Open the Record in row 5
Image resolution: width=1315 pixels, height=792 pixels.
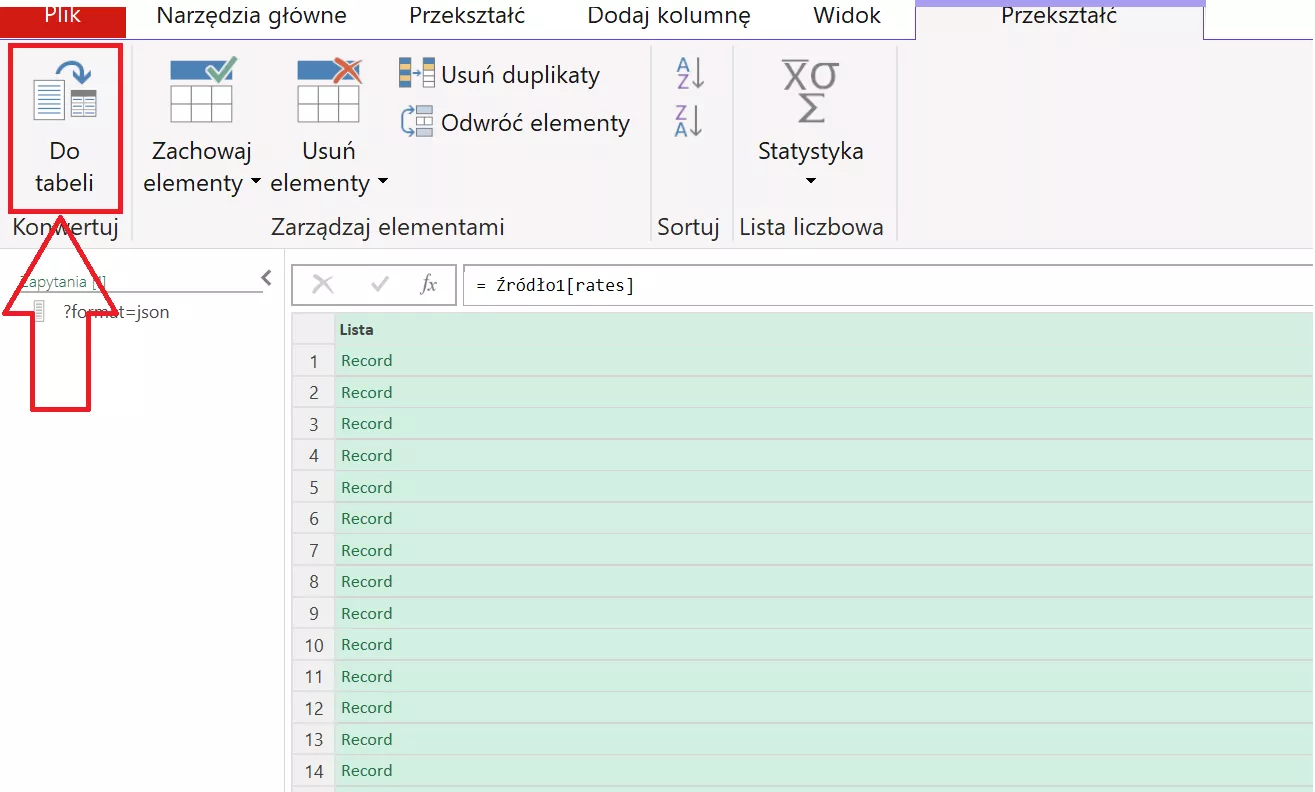[x=367, y=487]
